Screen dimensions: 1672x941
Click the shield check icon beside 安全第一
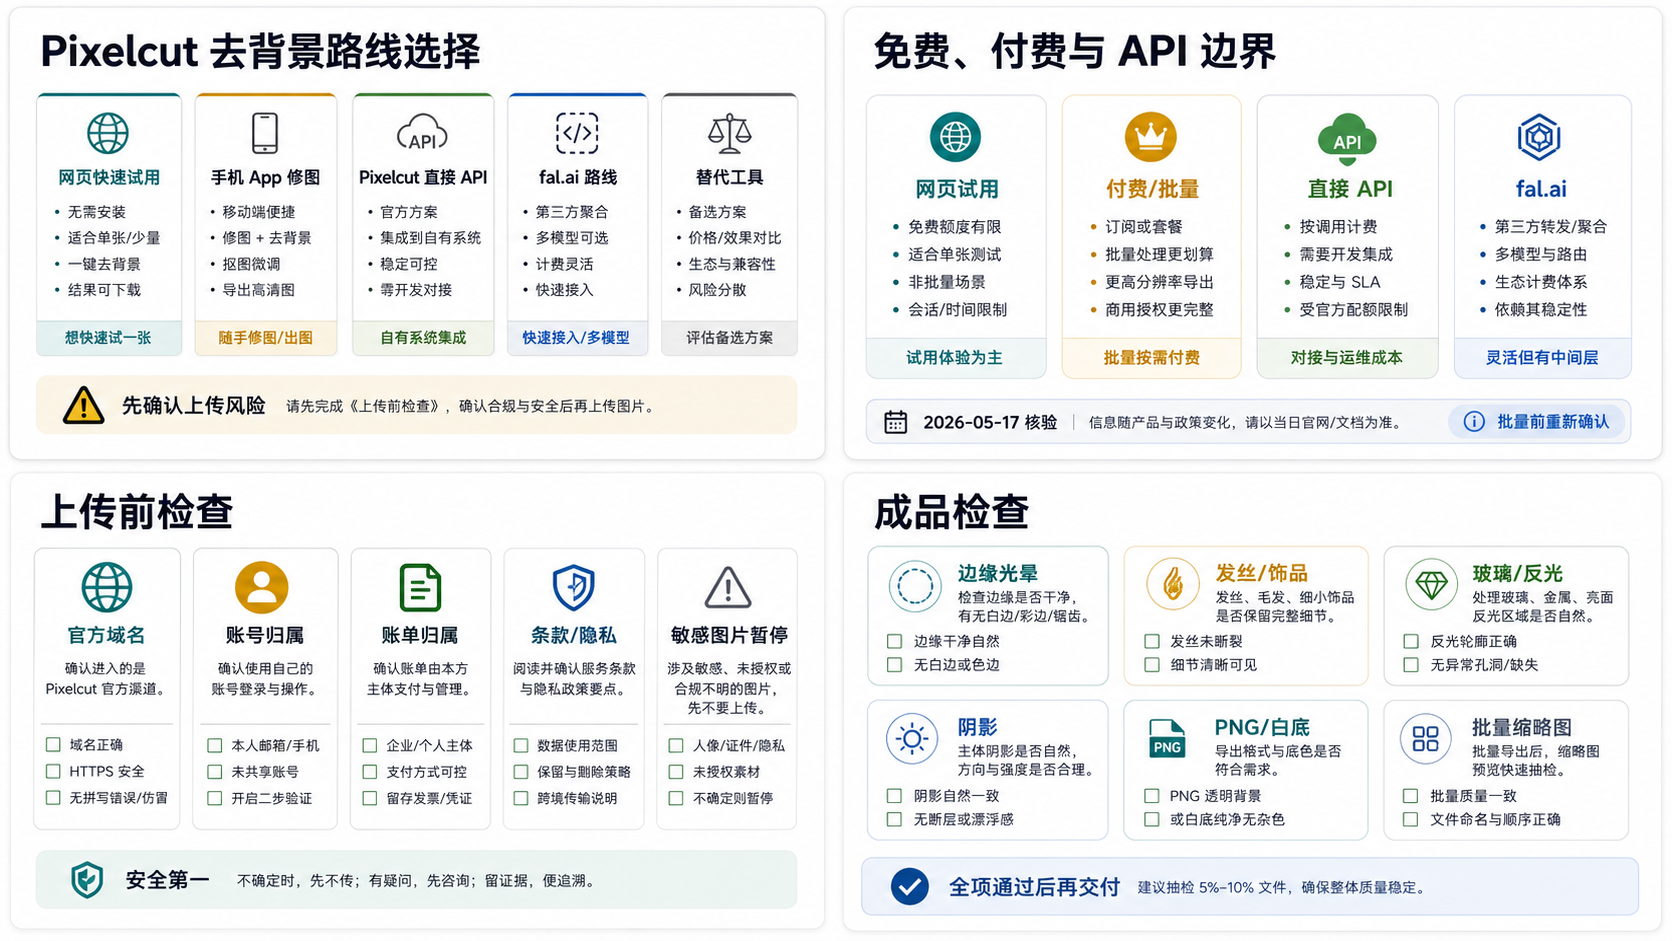coord(88,880)
